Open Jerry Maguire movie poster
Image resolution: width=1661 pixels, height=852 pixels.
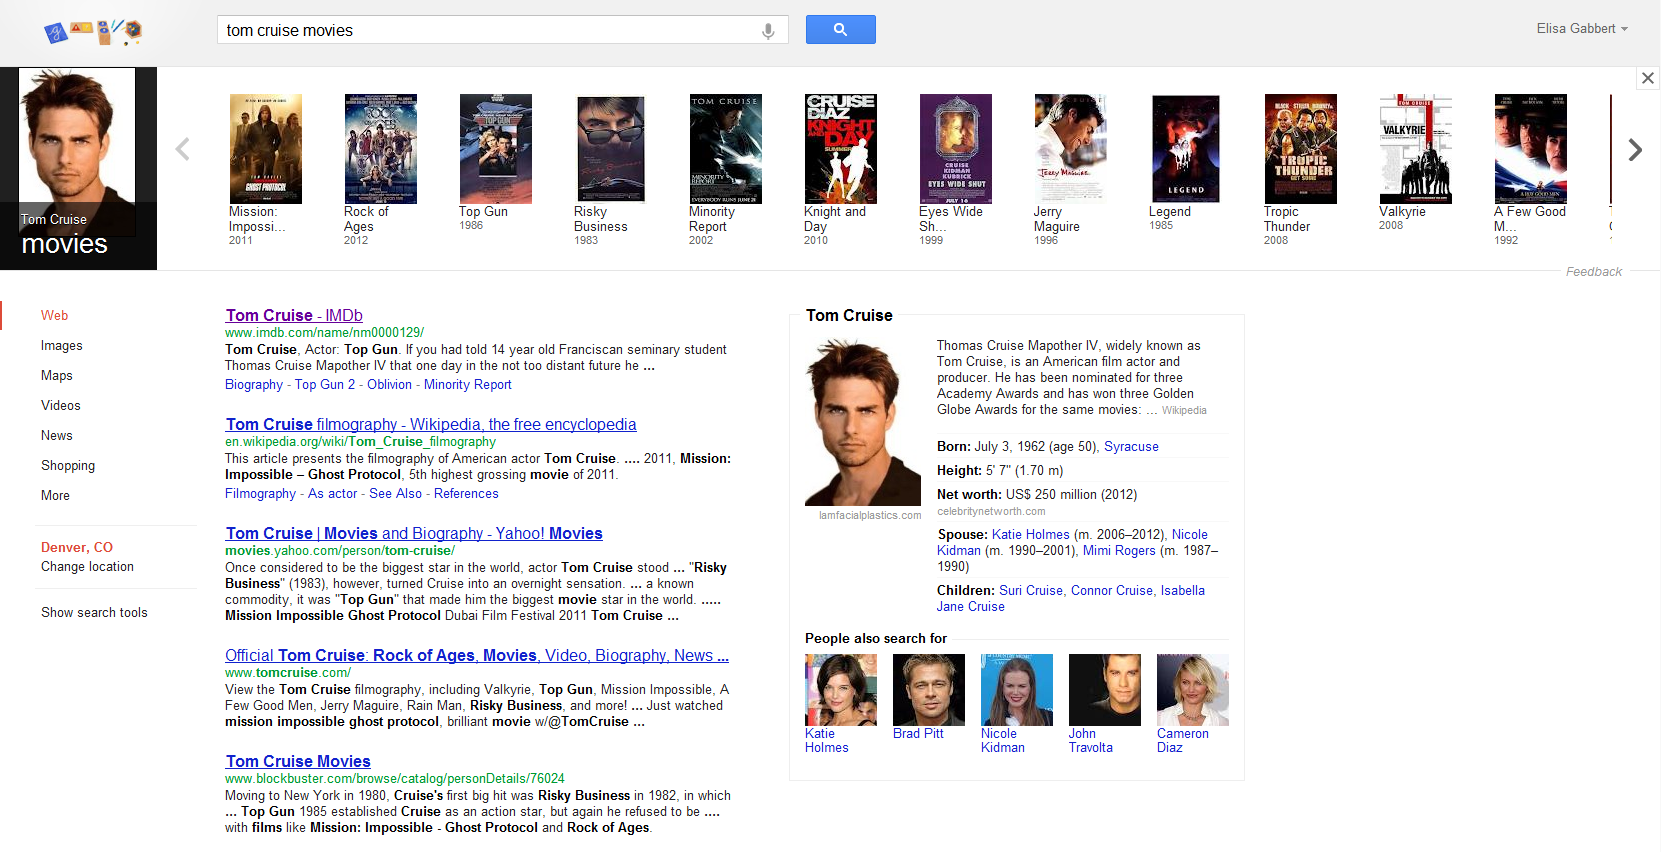coord(1070,149)
